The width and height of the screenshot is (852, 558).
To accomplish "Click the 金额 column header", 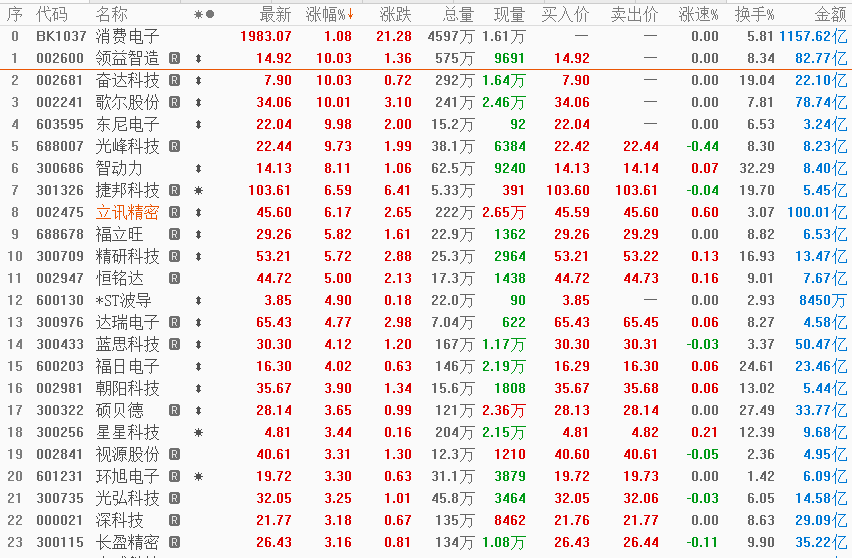I will tap(830, 14).
